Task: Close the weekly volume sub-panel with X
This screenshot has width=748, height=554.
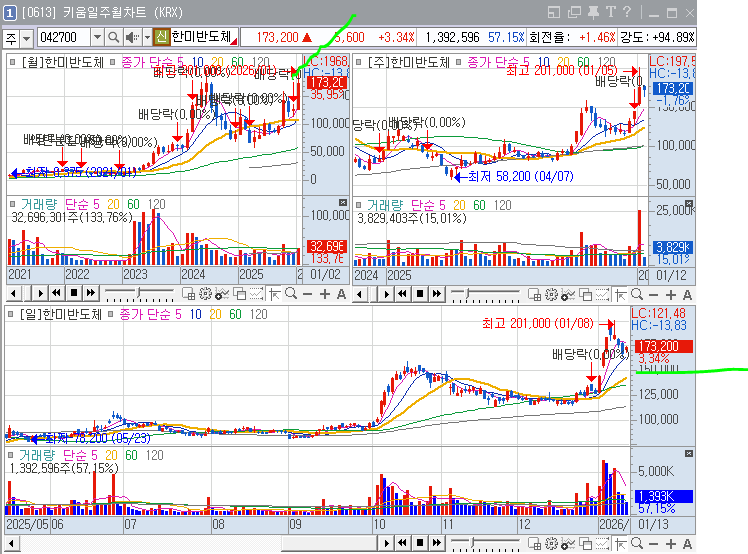Action: coord(689,203)
